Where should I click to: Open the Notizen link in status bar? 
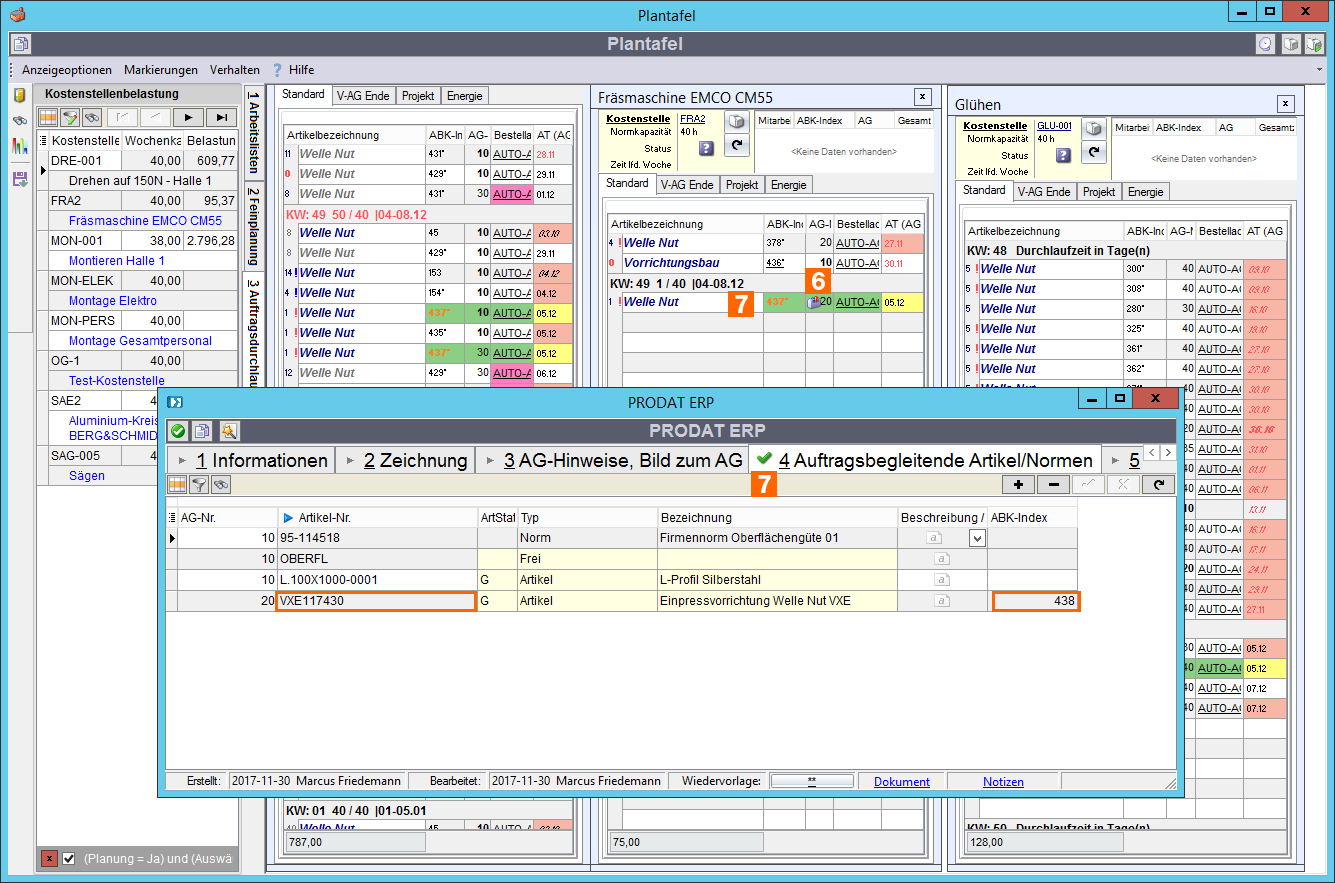[x=1003, y=782]
